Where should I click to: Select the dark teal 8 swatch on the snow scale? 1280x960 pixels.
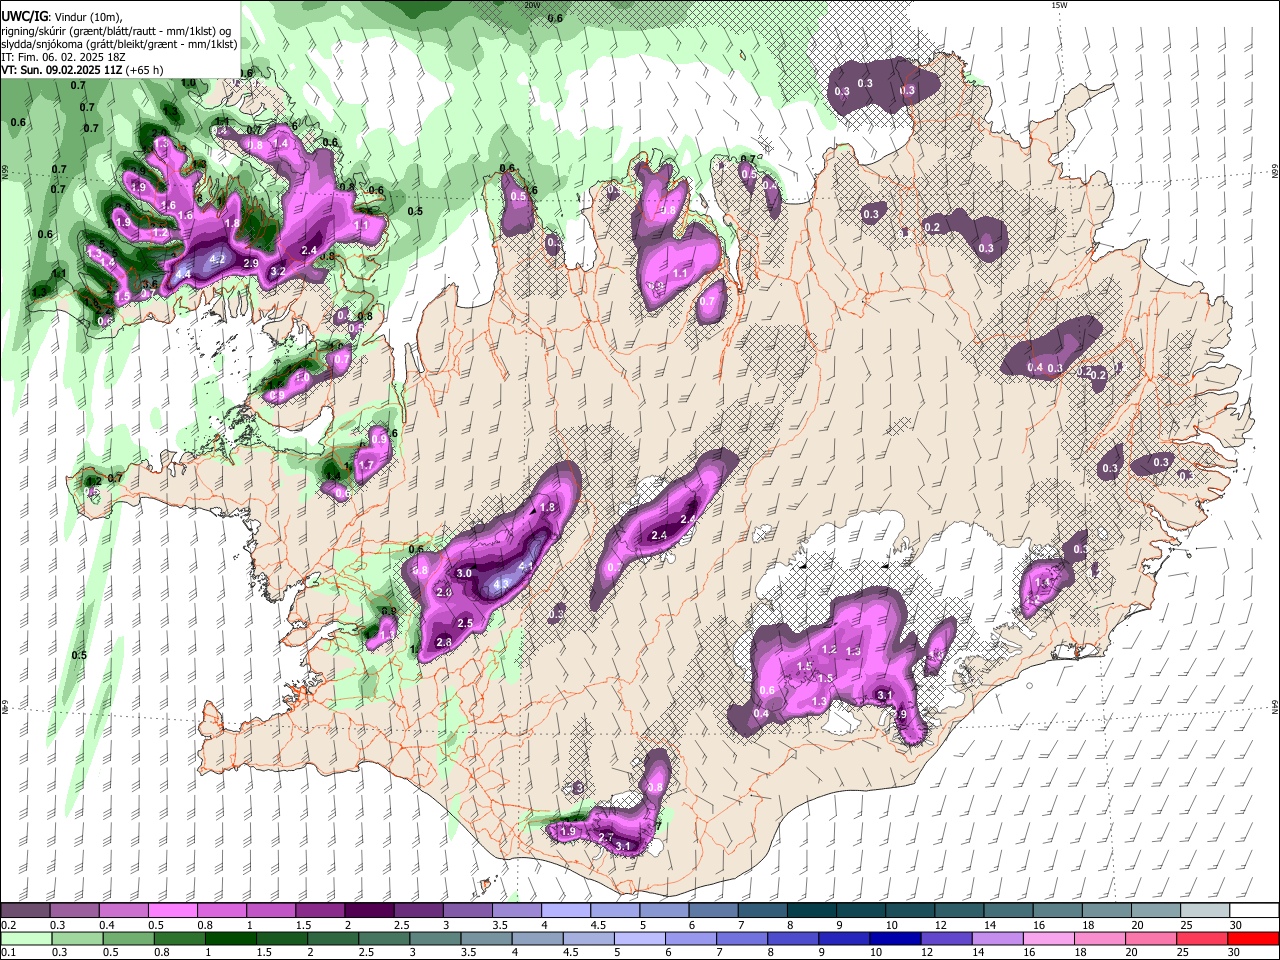tap(812, 911)
